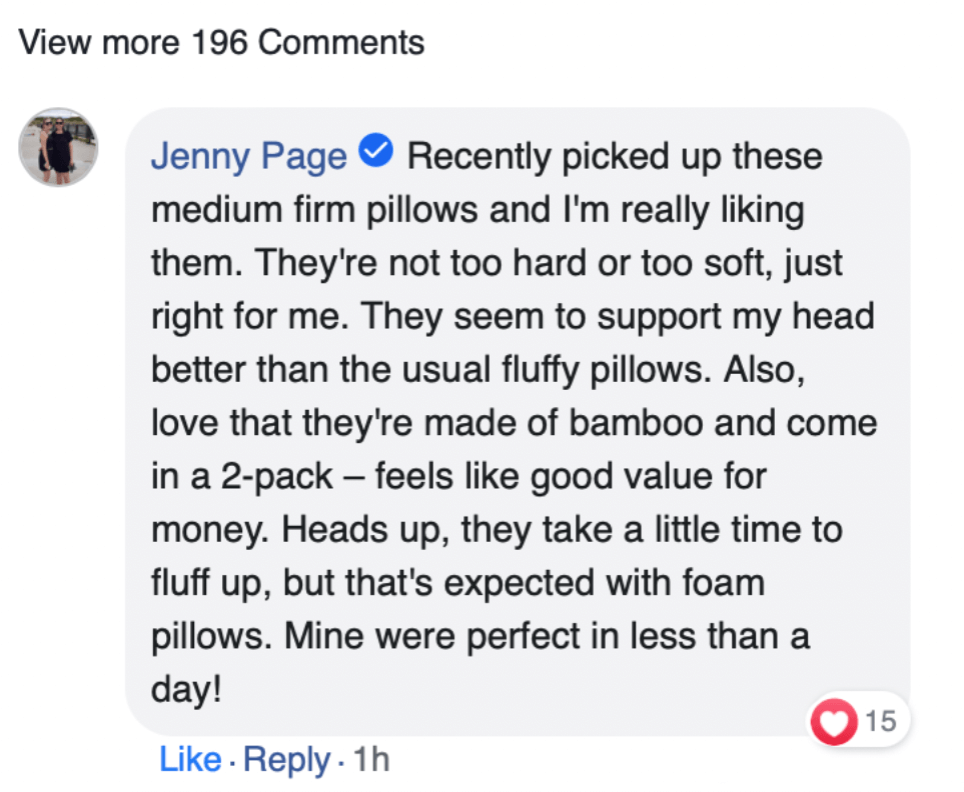
Task: Like Jenny Page's comment
Action: coord(189,760)
